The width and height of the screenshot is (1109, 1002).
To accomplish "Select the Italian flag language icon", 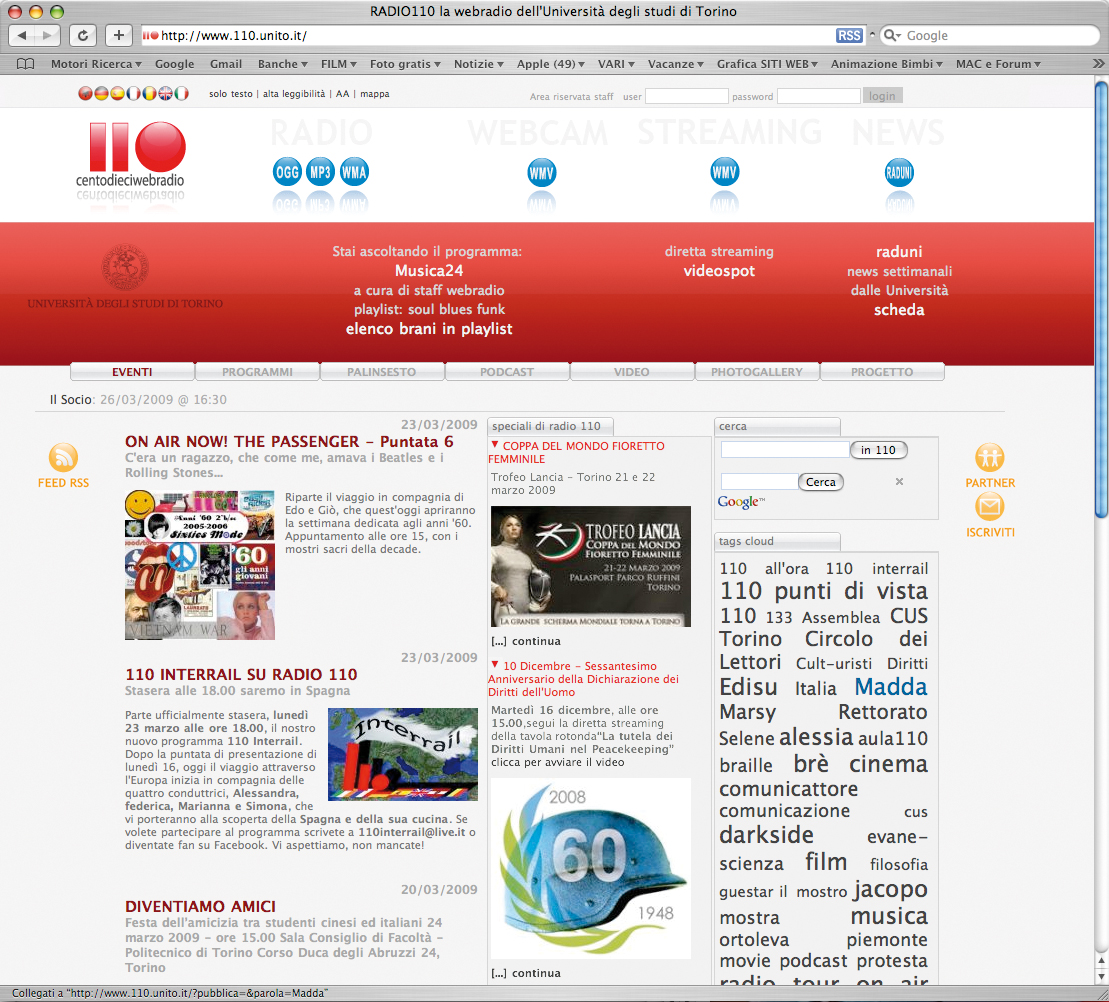I will [x=182, y=93].
